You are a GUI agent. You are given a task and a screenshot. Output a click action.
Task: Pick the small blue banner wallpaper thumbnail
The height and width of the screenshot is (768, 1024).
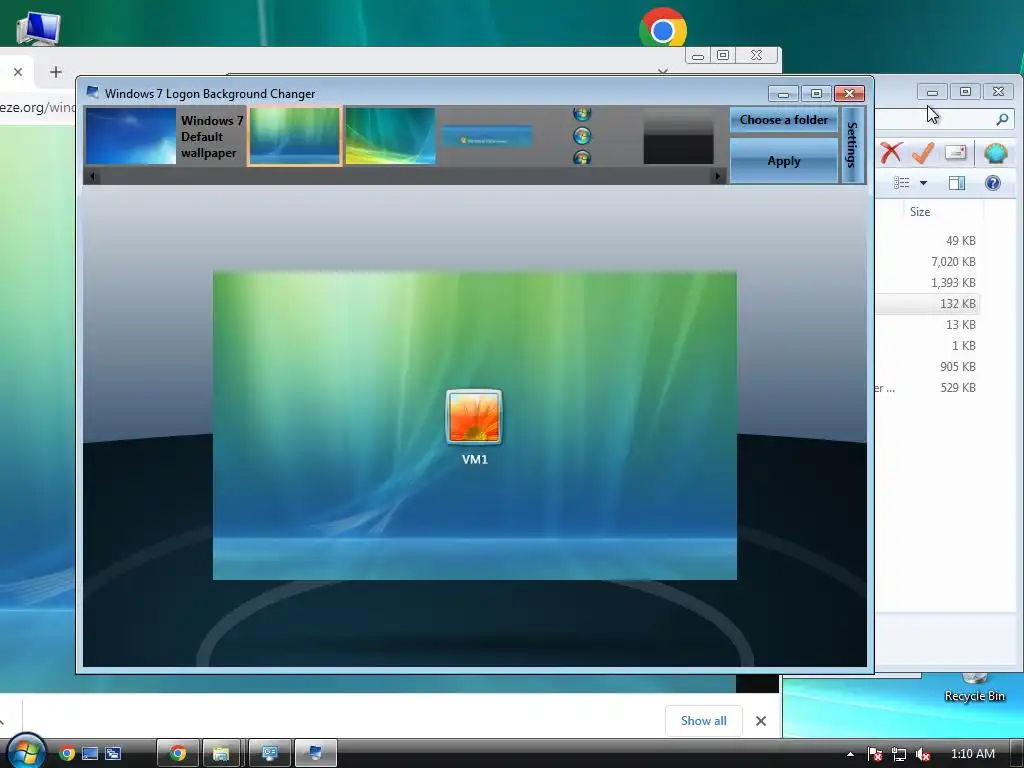487,136
